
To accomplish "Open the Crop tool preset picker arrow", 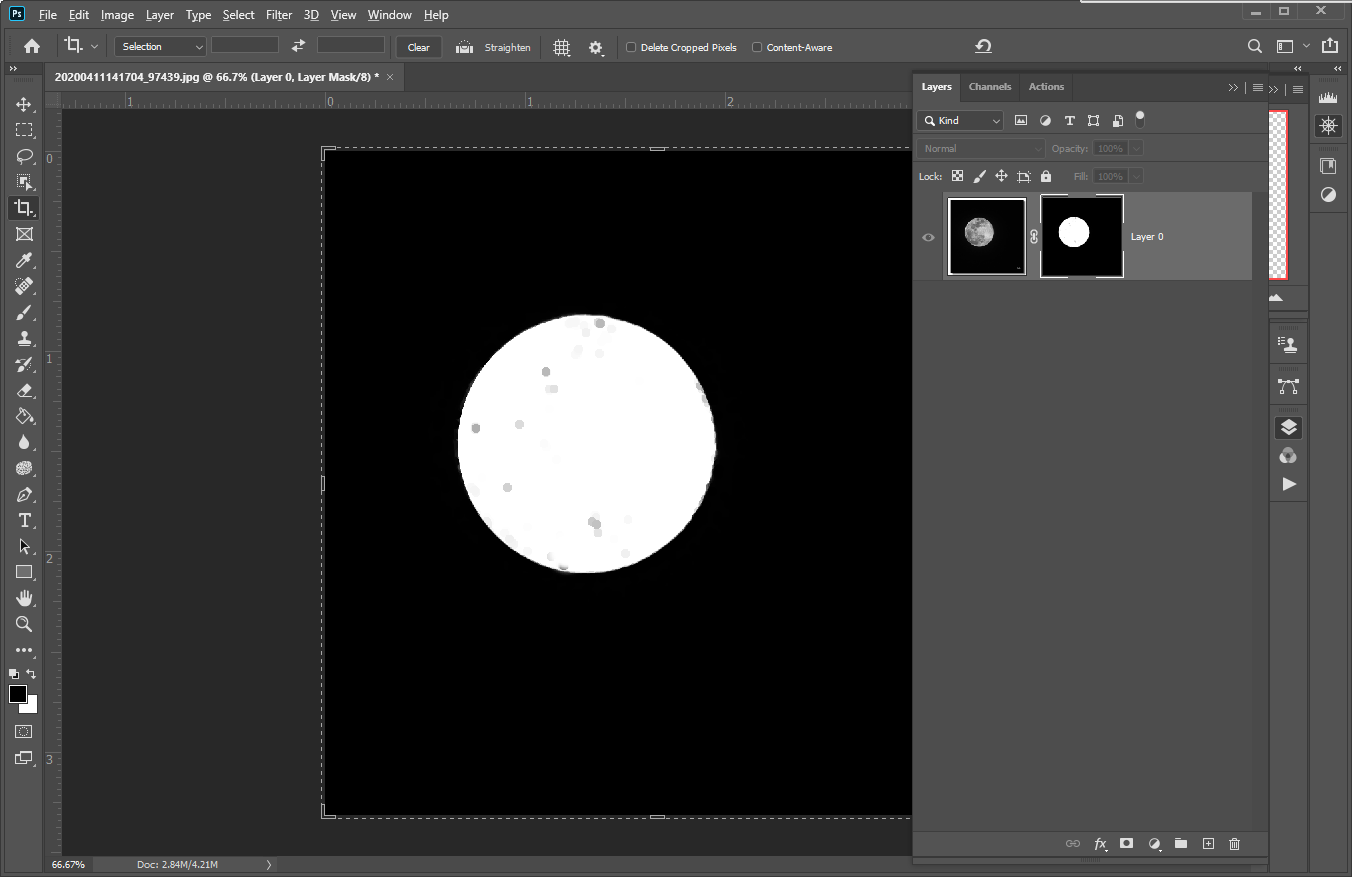I will (x=95, y=47).
